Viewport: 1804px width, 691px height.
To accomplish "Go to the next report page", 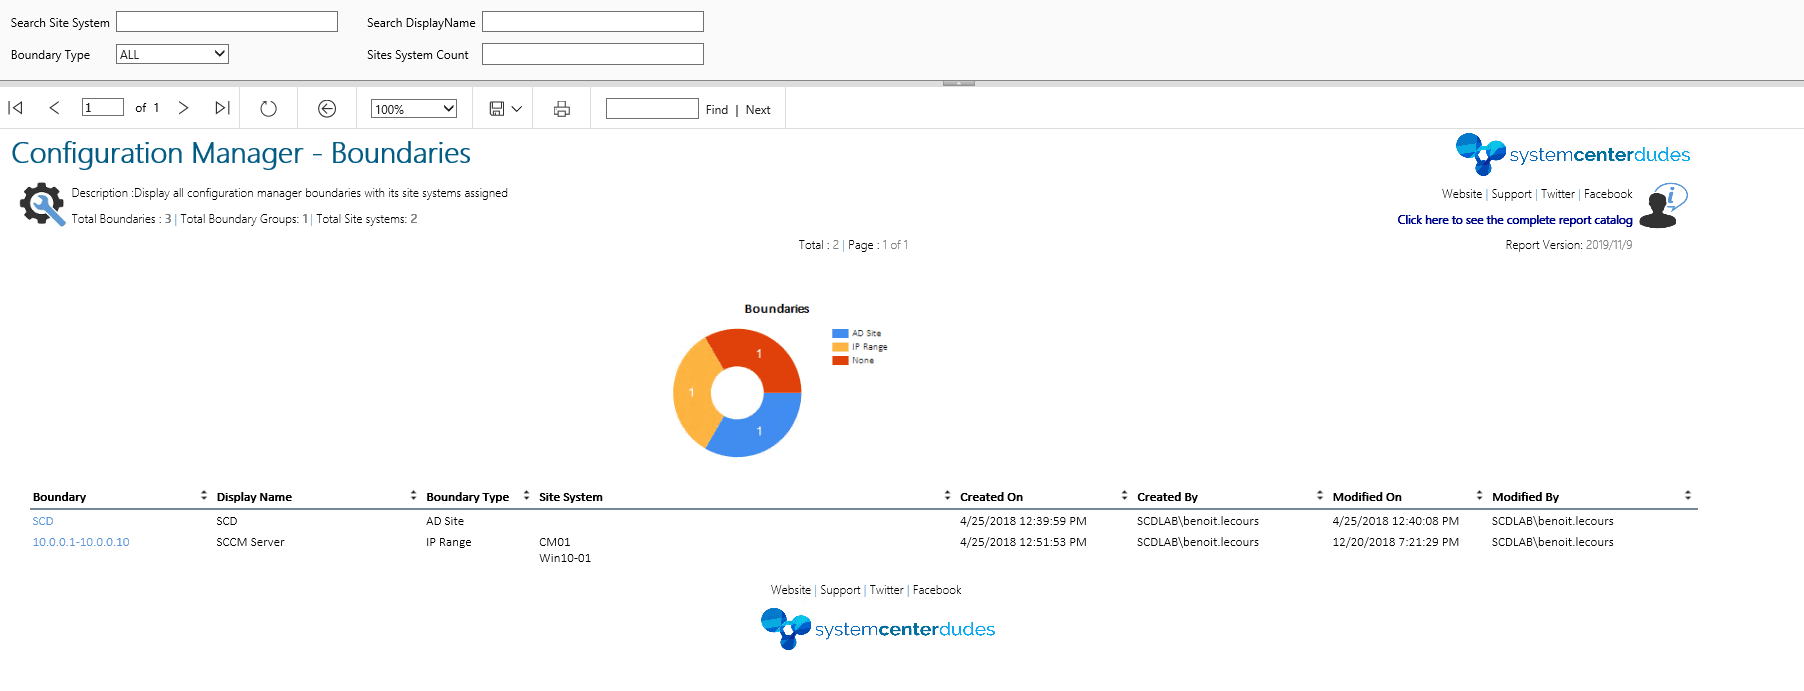I will coord(183,108).
